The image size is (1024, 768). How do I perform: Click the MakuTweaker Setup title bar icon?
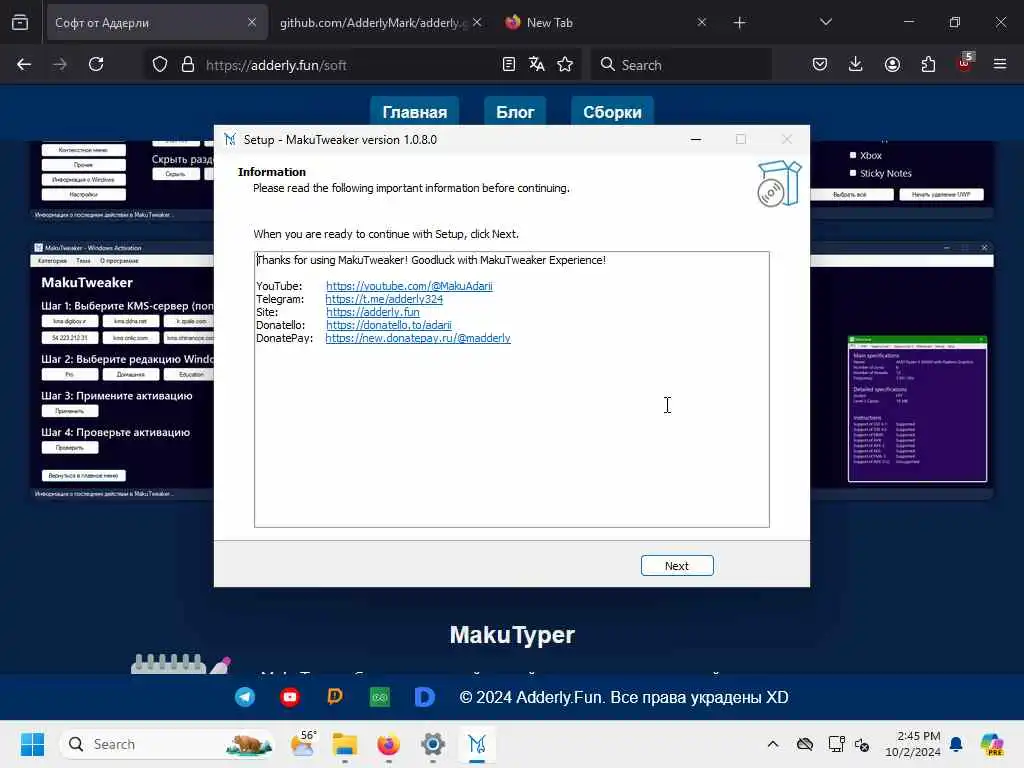click(x=230, y=139)
